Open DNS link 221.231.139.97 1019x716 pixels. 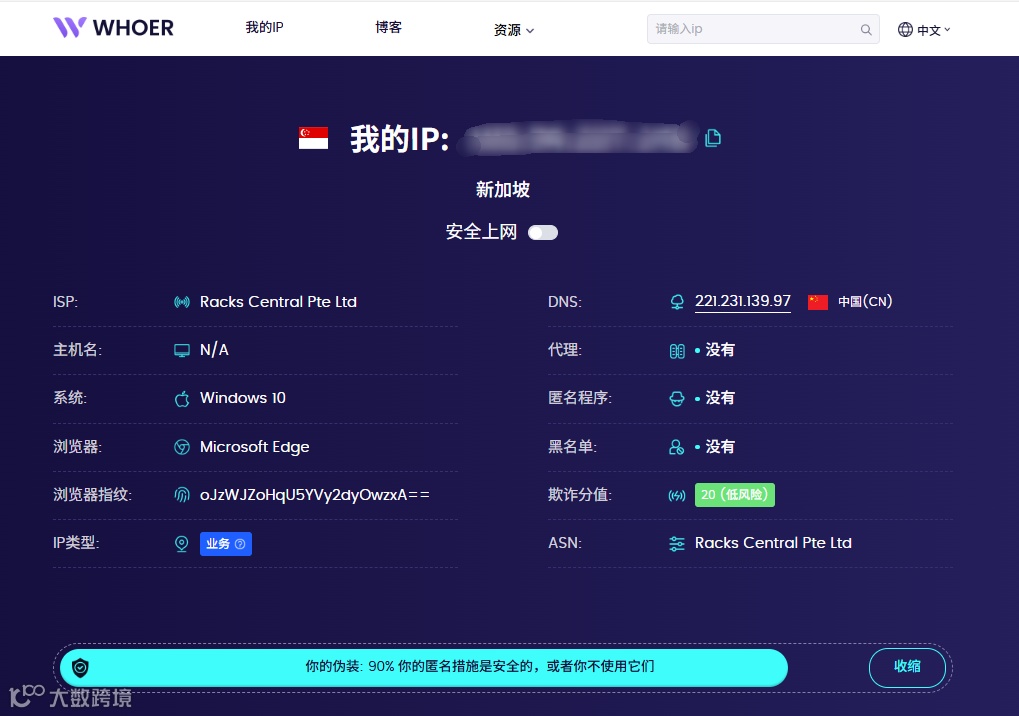pos(743,301)
